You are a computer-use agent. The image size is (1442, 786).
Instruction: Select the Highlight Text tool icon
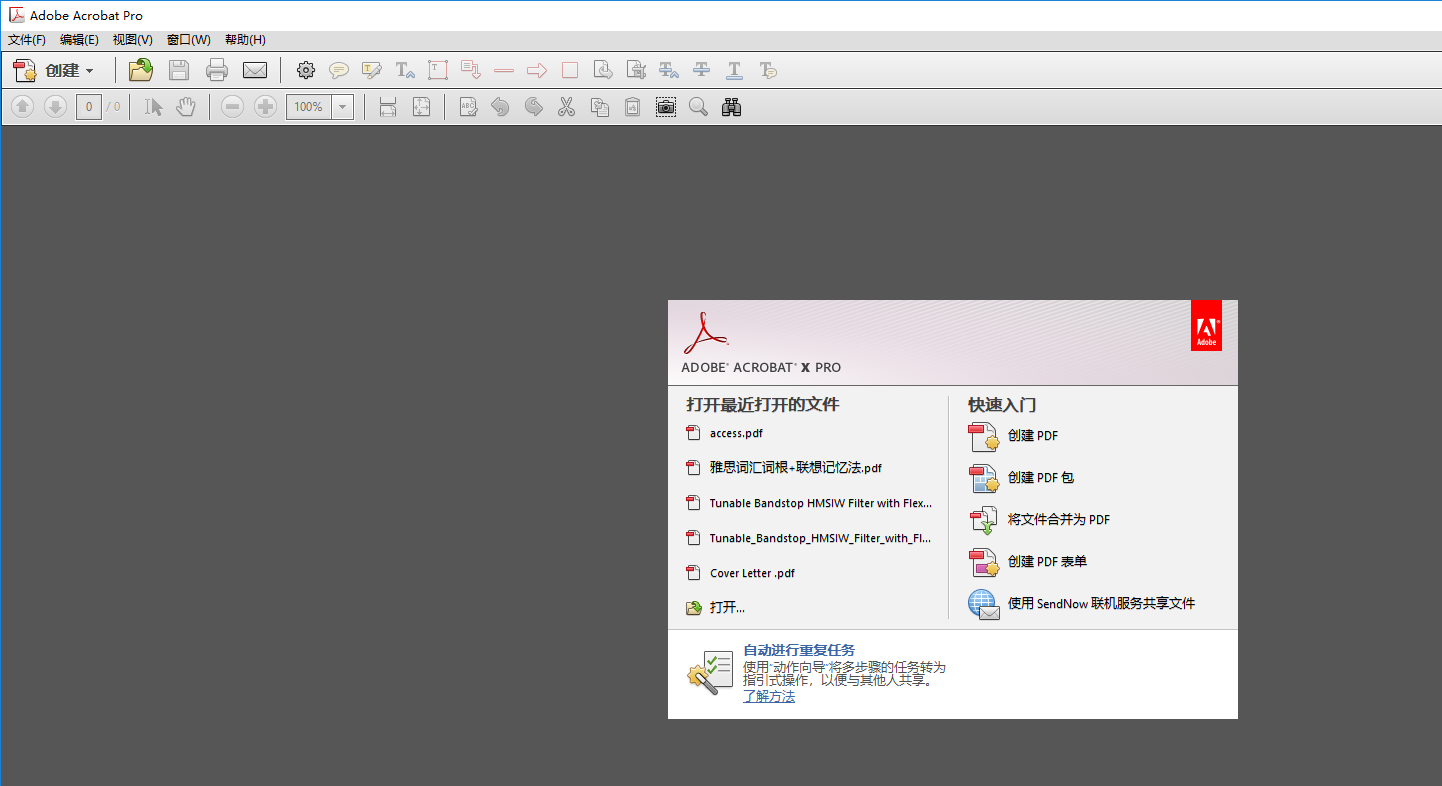click(x=372, y=70)
